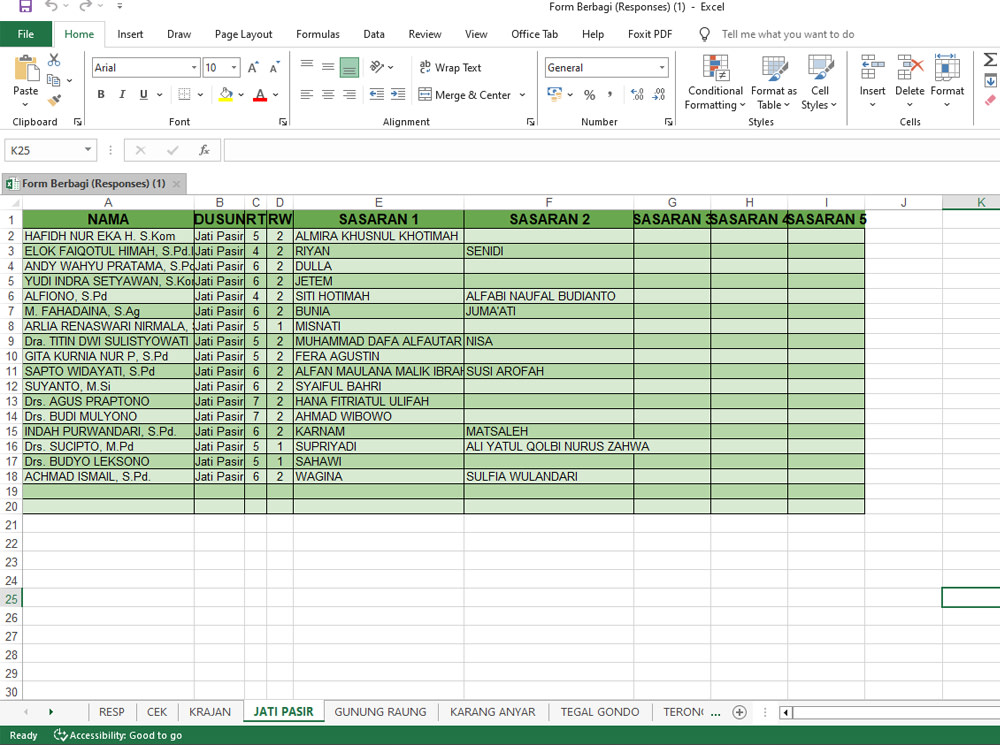Toggle Wrap Text
The width and height of the screenshot is (1000, 750).
[x=450, y=67]
